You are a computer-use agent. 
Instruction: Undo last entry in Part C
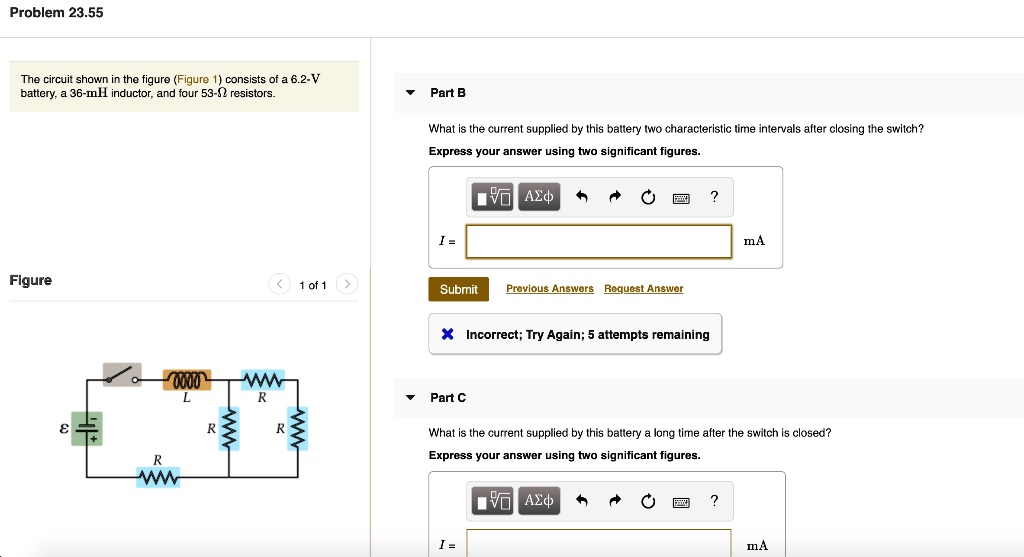tap(582, 501)
